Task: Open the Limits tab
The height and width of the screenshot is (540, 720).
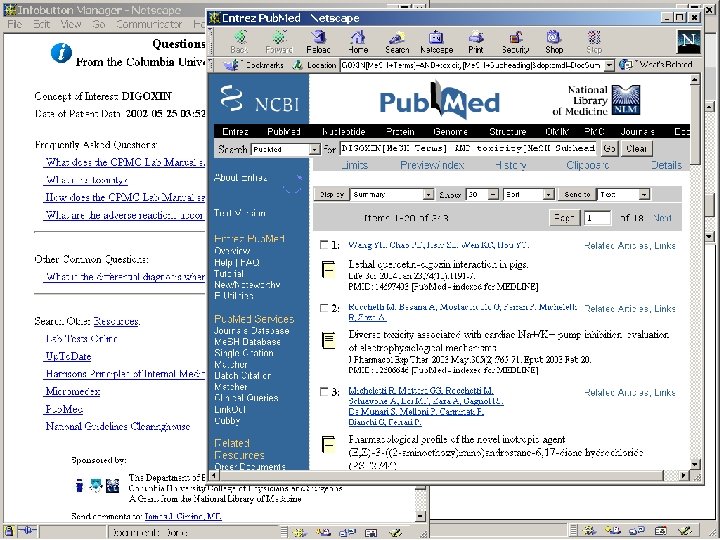Action: (354, 165)
